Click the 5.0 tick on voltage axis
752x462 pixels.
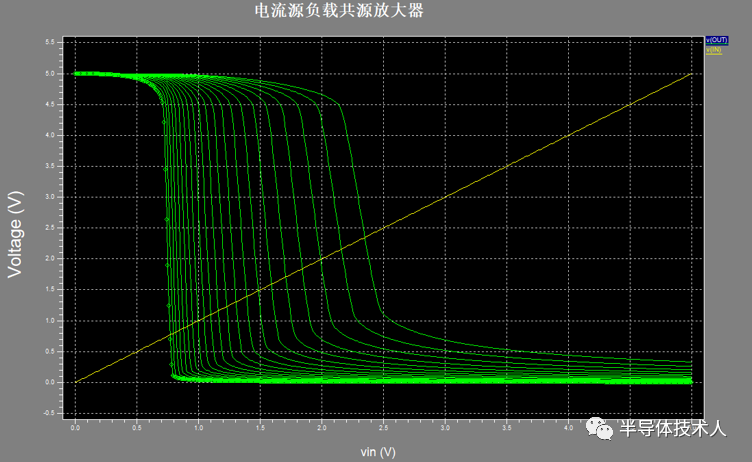50,73
